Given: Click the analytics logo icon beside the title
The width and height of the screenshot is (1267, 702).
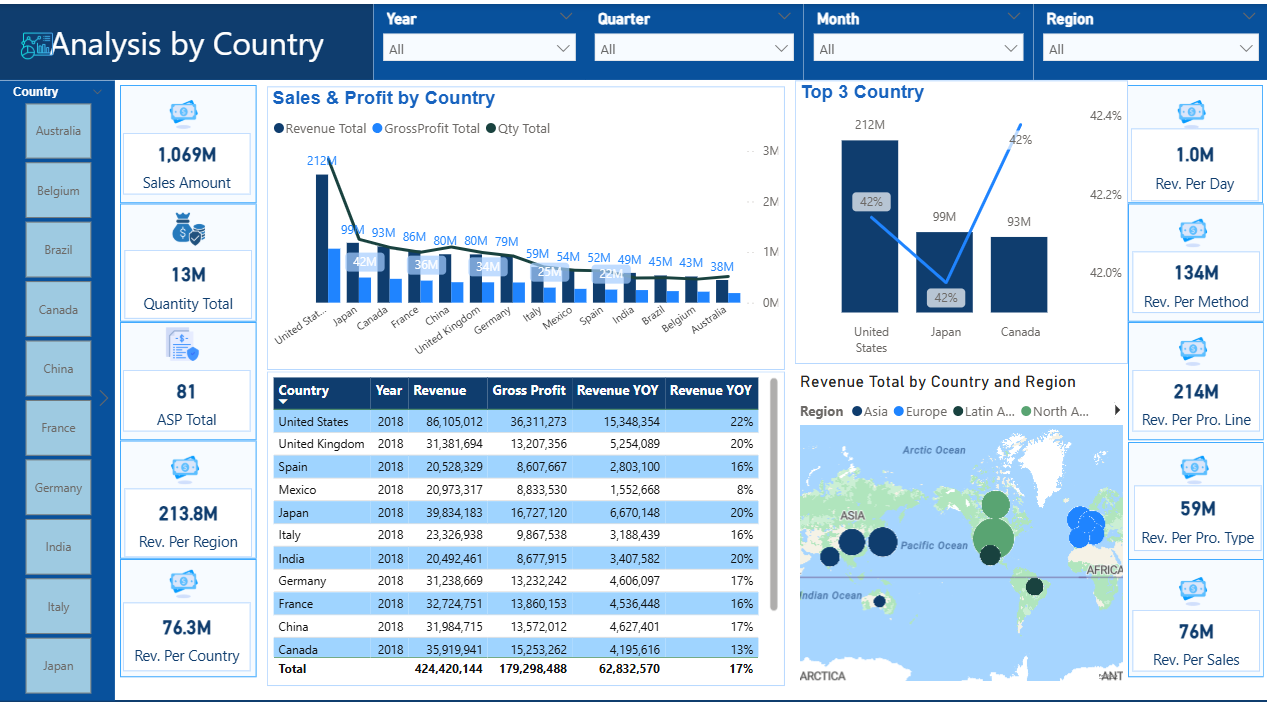Looking at the screenshot, I should point(37,45).
